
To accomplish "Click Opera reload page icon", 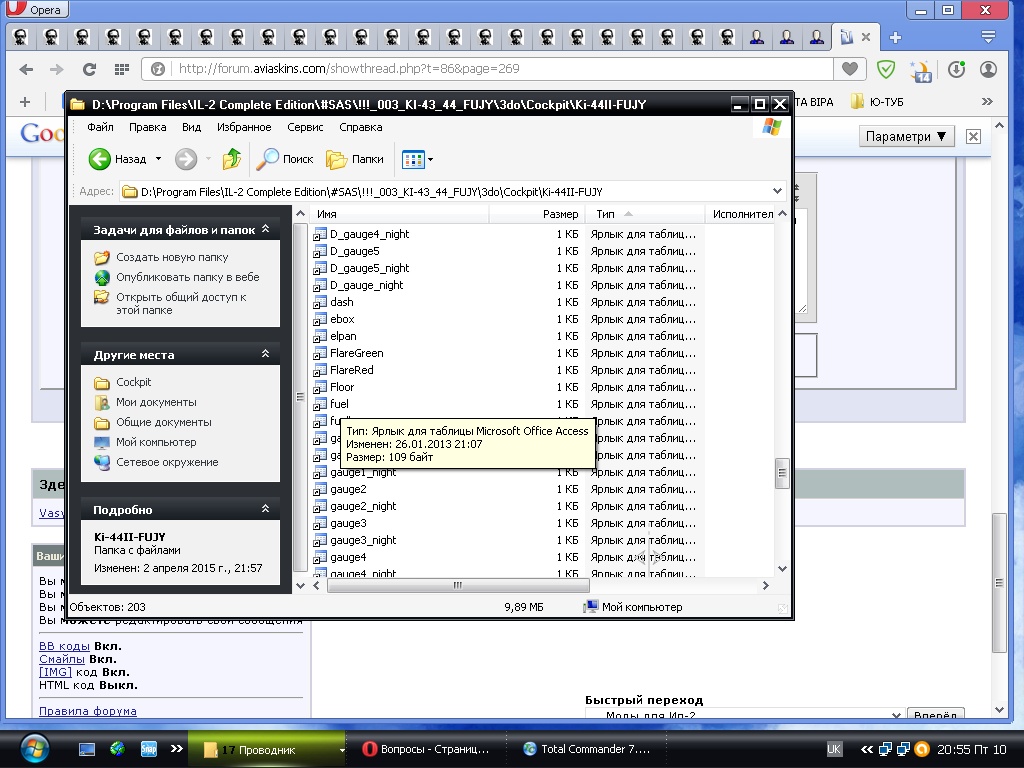I will (89, 69).
